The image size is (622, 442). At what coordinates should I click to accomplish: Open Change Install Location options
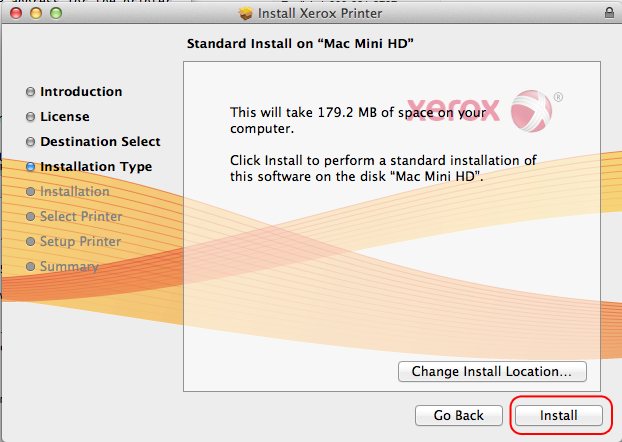(x=492, y=372)
